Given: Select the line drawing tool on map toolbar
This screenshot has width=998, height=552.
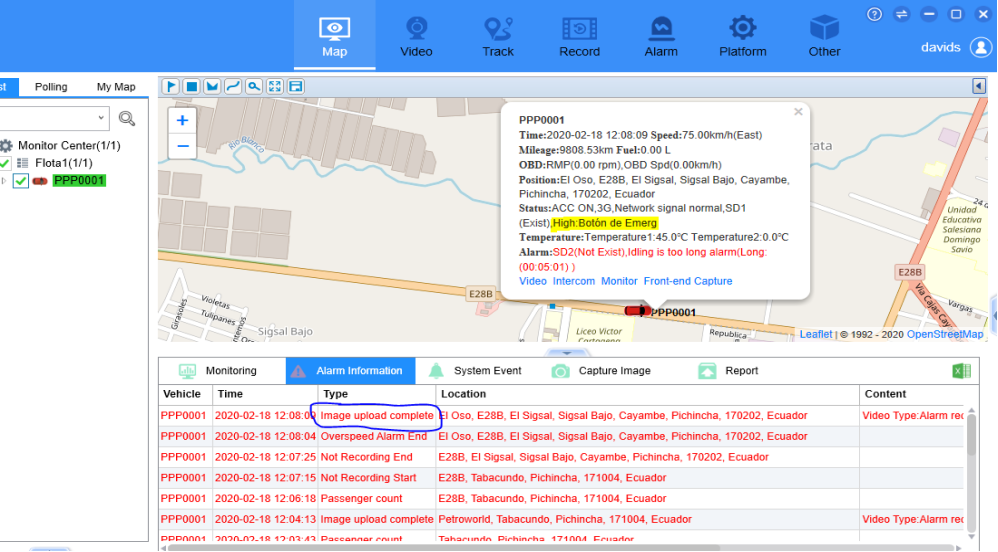Looking at the screenshot, I should [x=233, y=86].
